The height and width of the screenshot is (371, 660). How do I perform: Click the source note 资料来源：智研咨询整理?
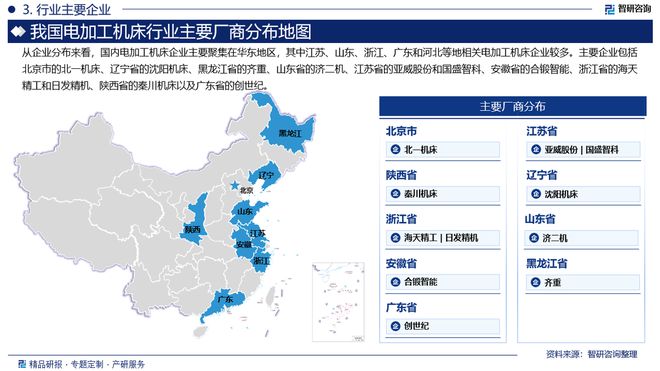pos(592,354)
